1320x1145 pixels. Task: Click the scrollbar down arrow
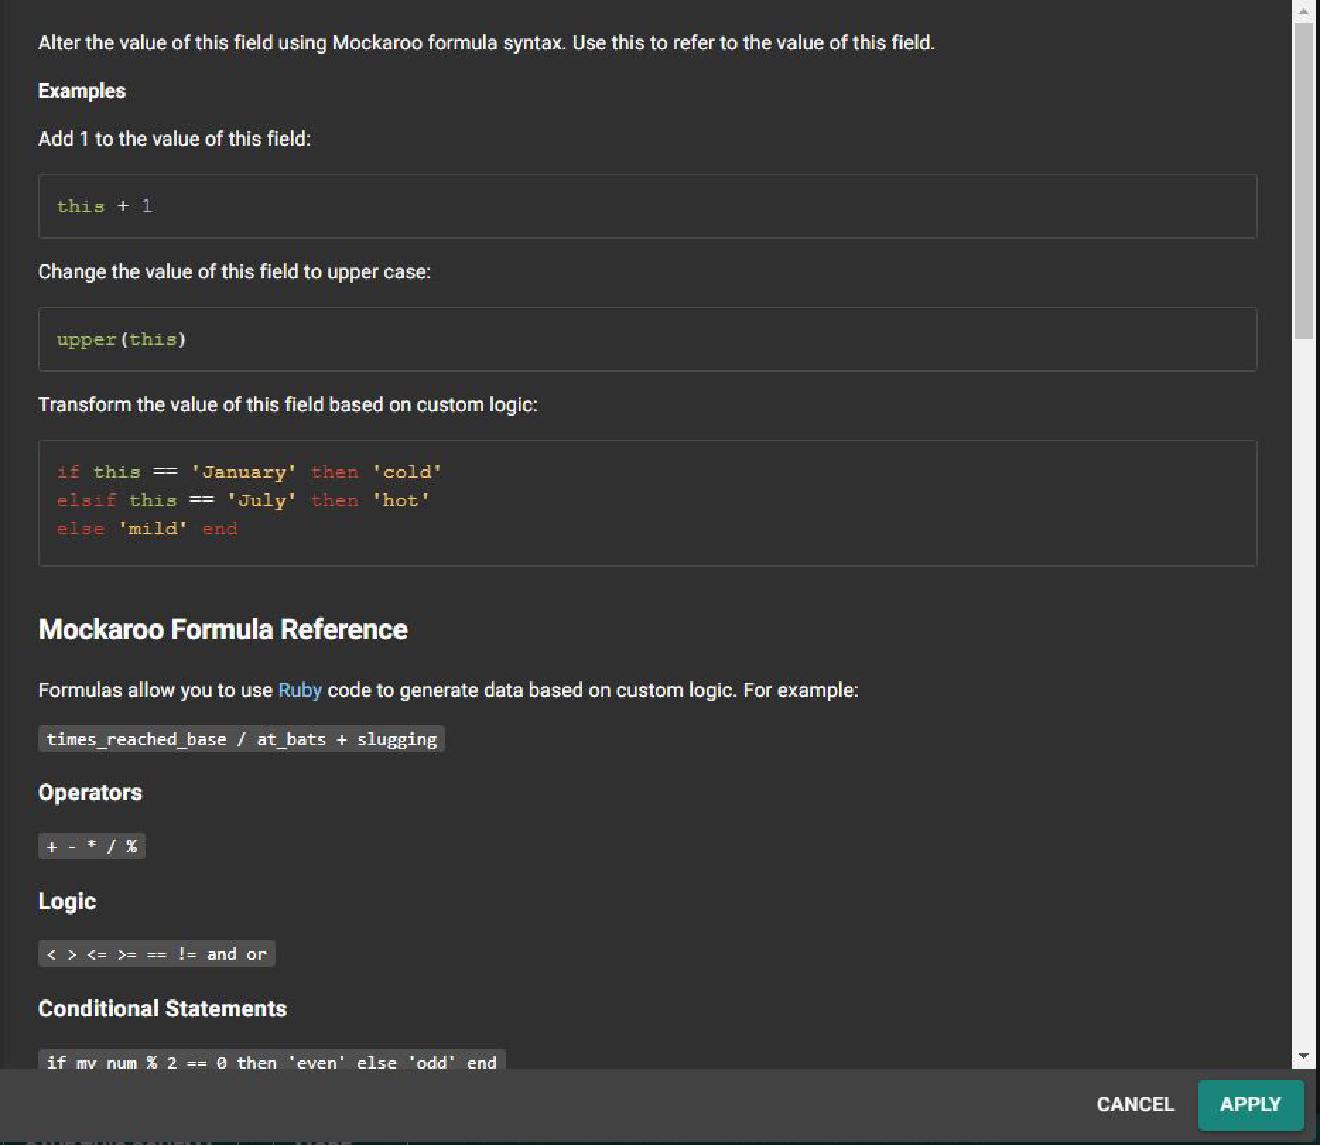click(x=1304, y=1055)
